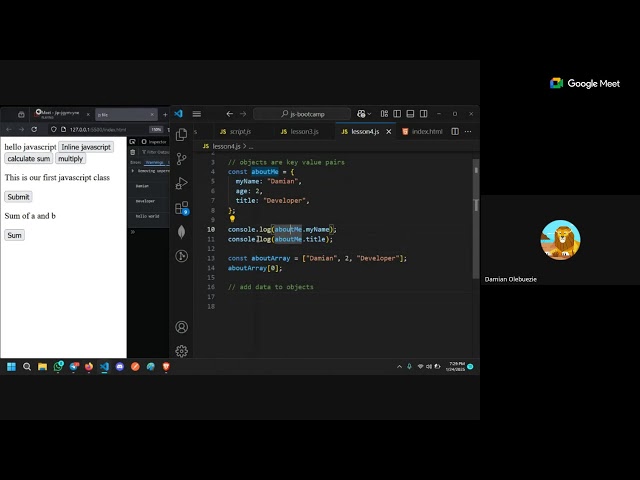Image resolution: width=640 pixels, height=480 pixels.
Task: Click the editor vertical scrollbar
Action: [x=476, y=218]
